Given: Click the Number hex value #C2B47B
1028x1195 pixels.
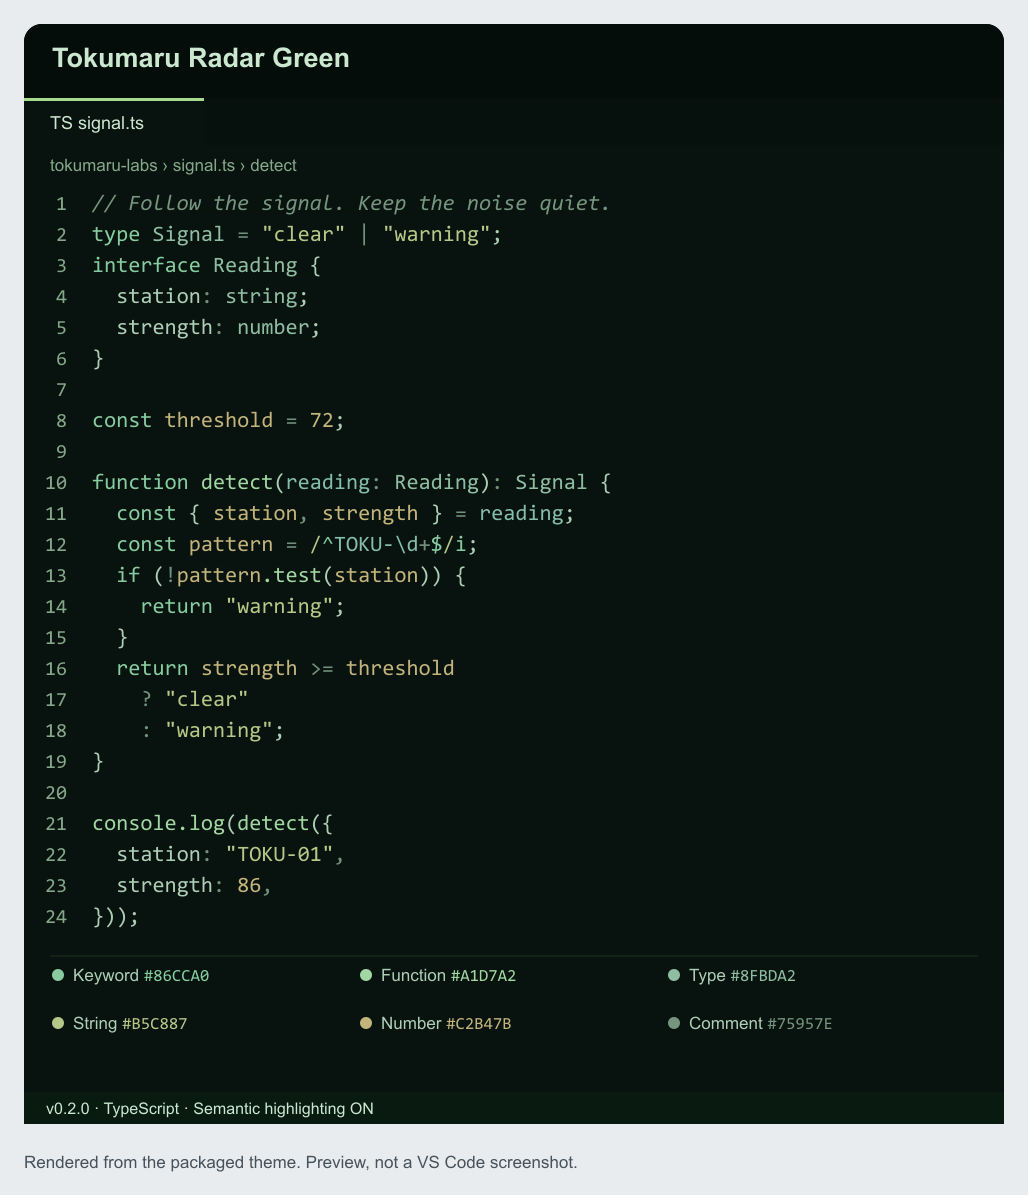Looking at the screenshot, I should (x=479, y=1024).
